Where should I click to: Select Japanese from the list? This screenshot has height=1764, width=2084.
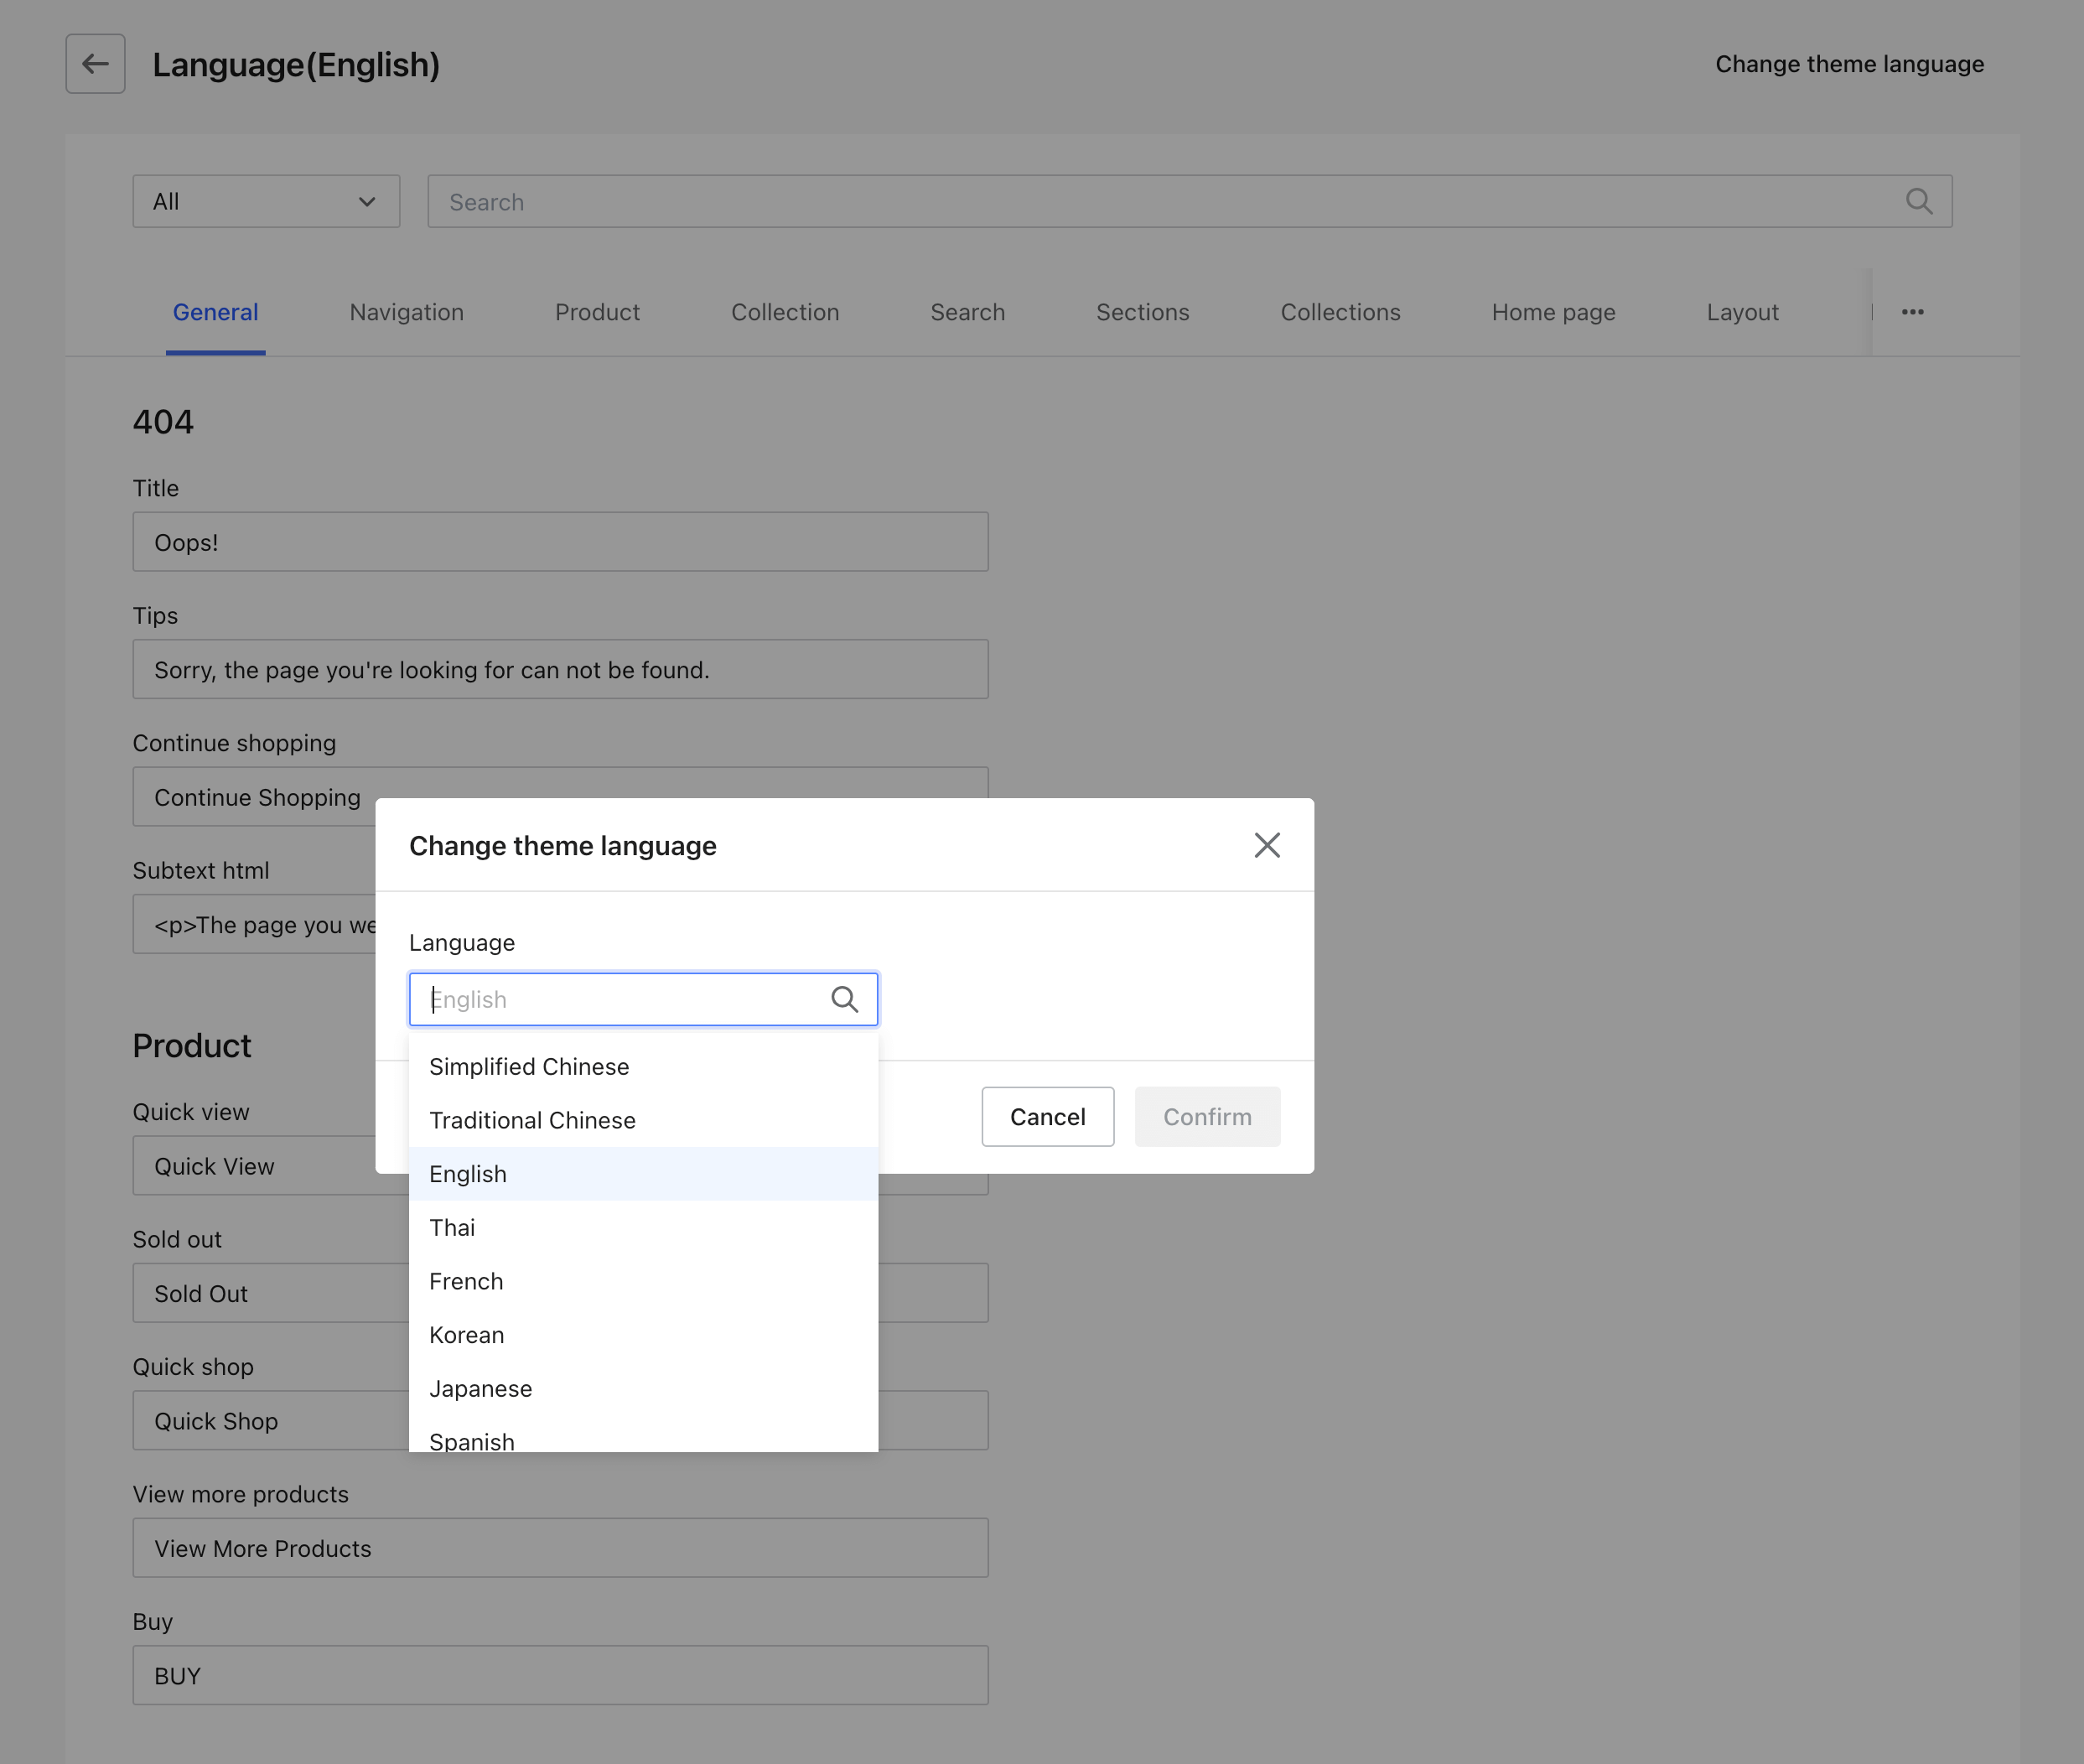click(x=480, y=1389)
